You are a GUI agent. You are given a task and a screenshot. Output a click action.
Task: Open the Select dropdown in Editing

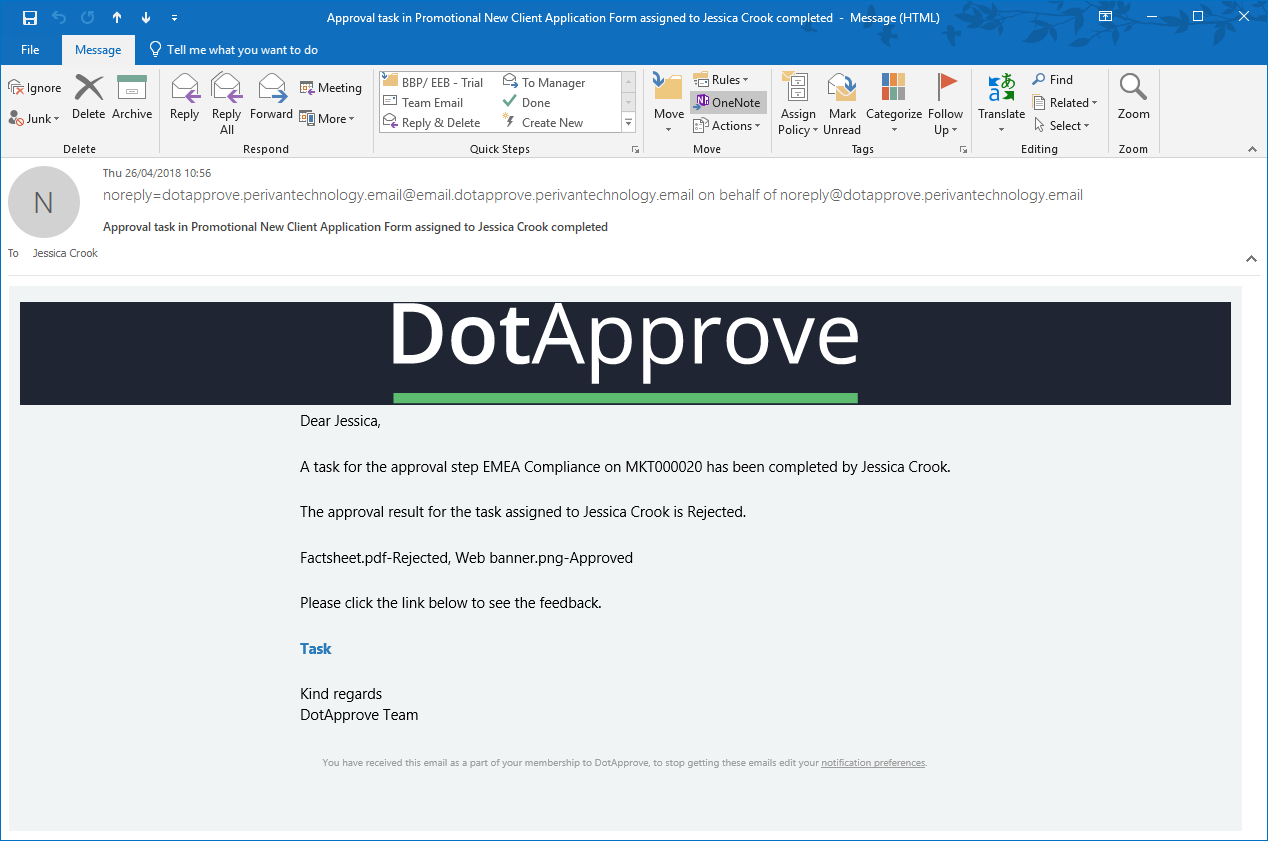coord(1060,126)
